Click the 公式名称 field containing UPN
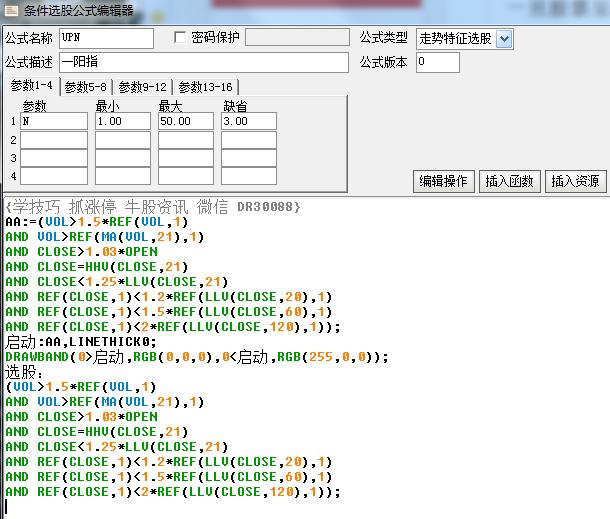The width and height of the screenshot is (610, 519). [x=106, y=38]
